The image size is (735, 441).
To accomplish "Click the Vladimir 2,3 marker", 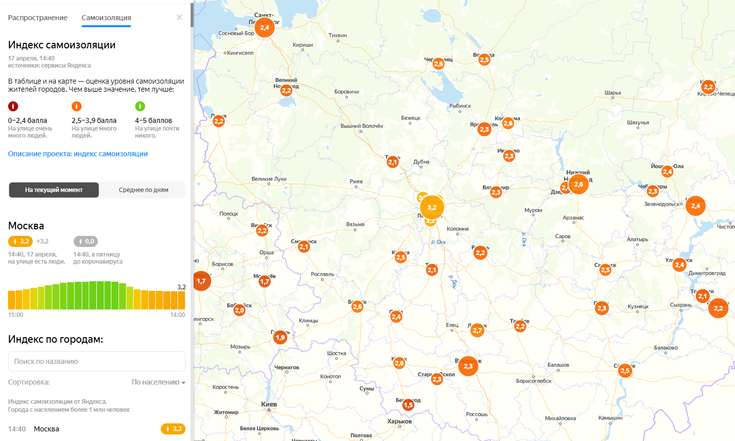I will (x=496, y=192).
